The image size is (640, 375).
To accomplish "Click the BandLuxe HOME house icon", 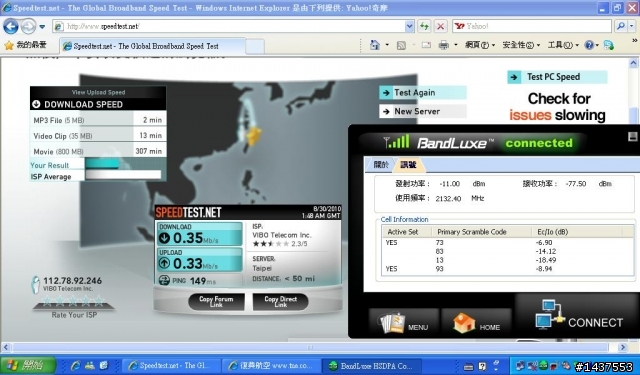I will point(464,323).
